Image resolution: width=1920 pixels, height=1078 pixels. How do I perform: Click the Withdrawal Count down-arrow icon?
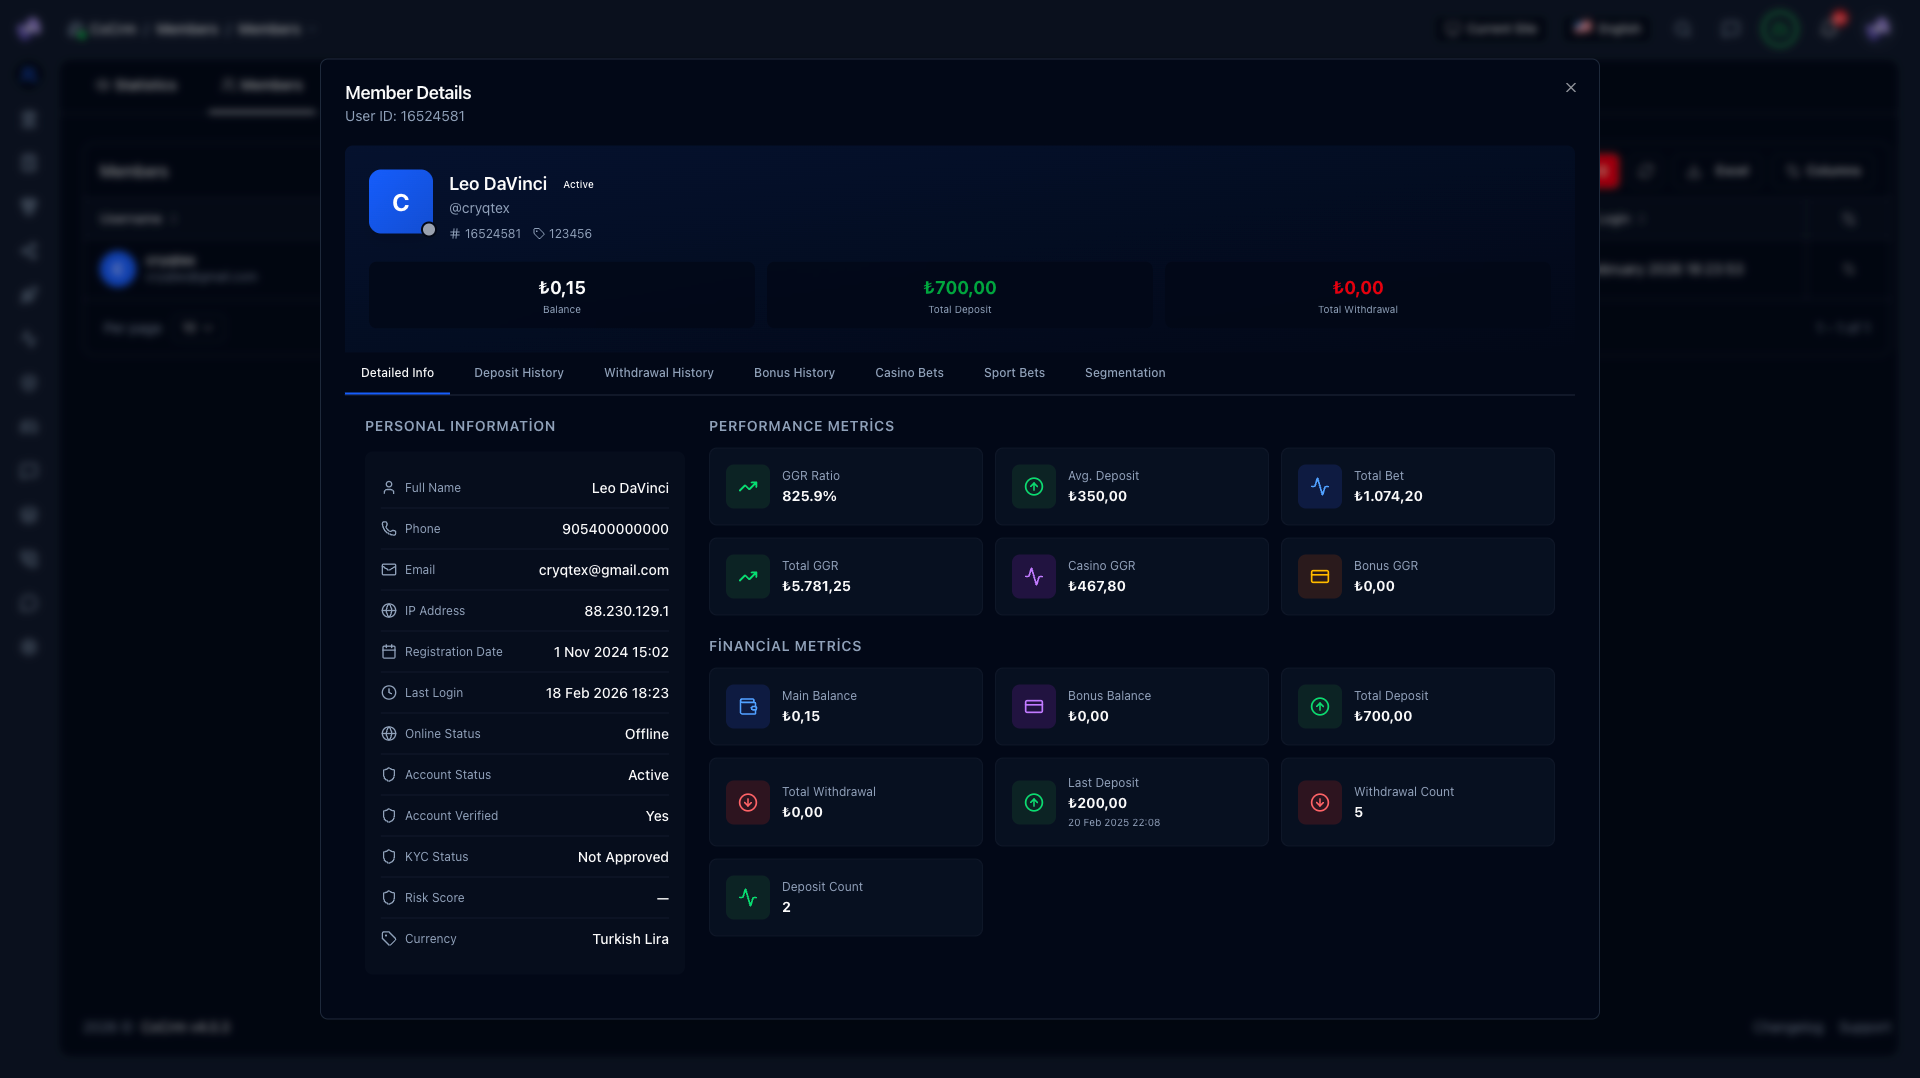(x=1320, y=803)
